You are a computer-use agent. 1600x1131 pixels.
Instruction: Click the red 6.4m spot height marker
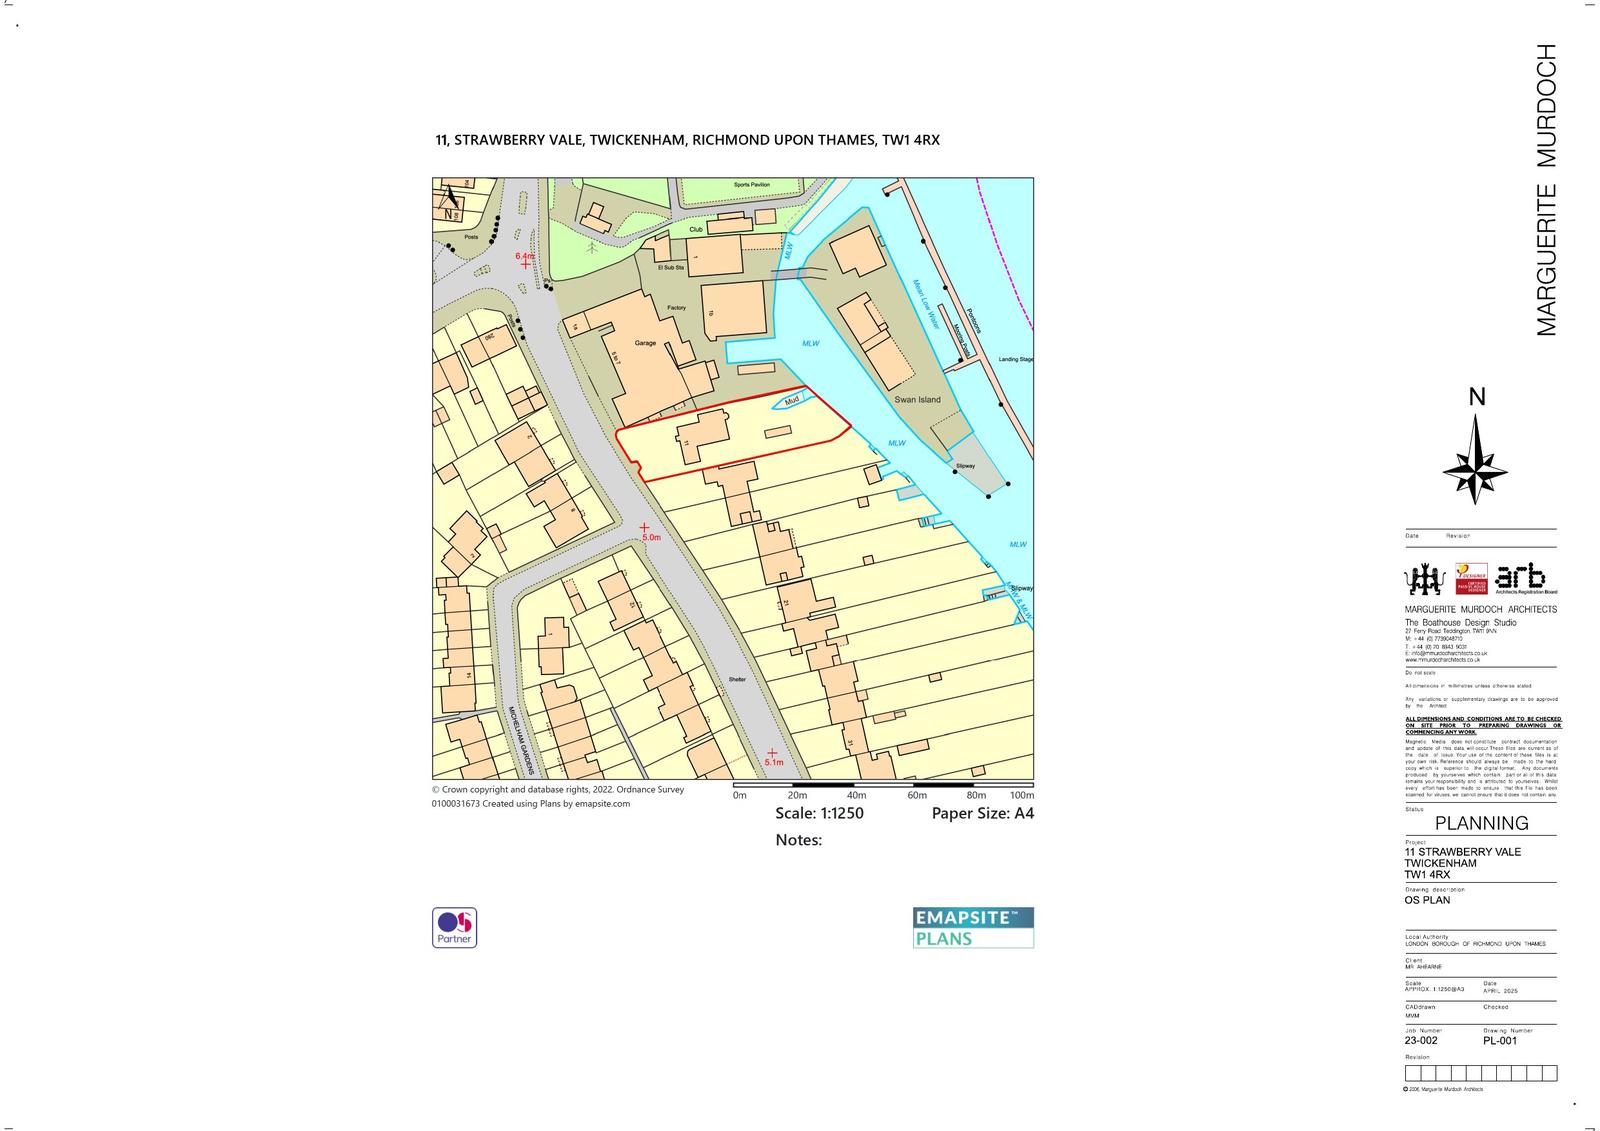coord(525,264)
